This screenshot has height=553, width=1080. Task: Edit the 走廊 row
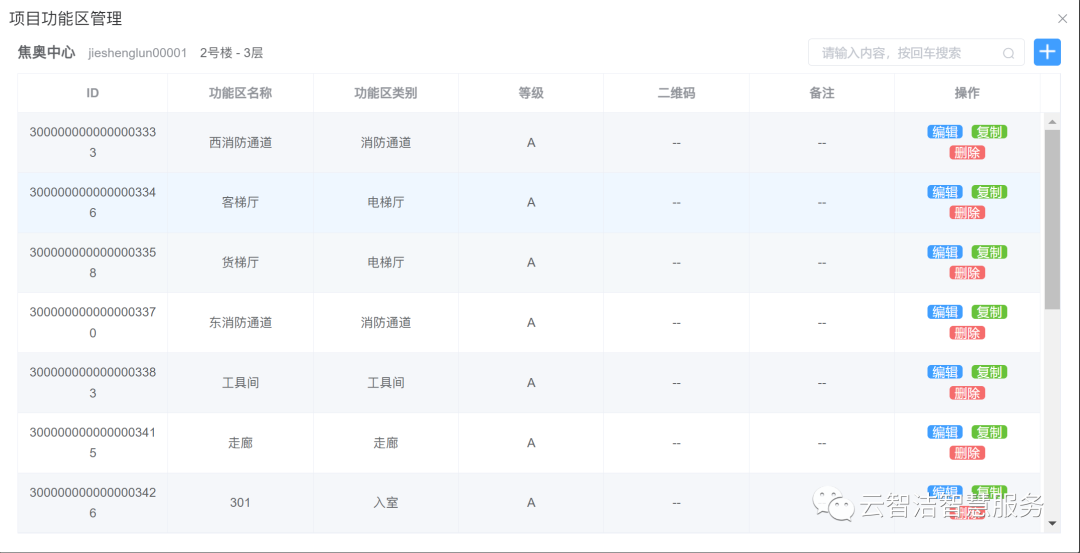click(945, 432)
